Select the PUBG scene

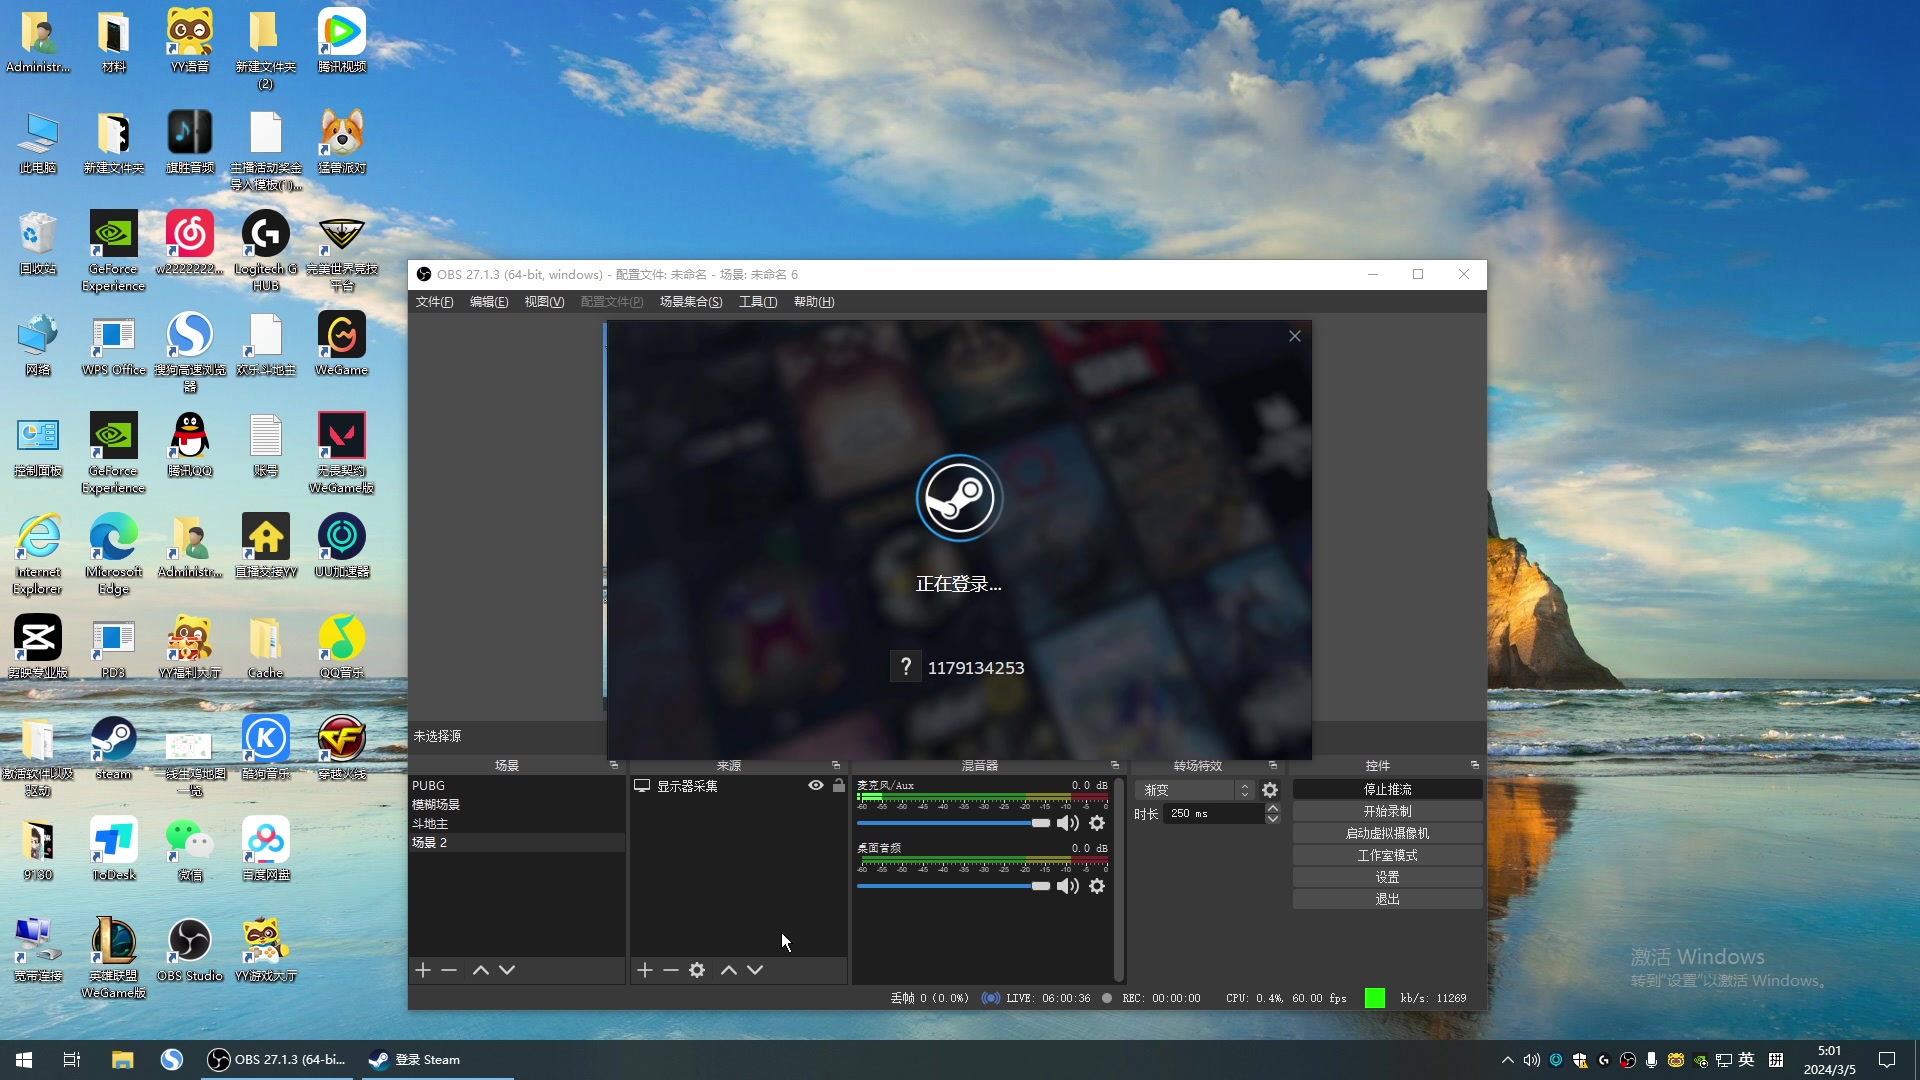point(517,786)
